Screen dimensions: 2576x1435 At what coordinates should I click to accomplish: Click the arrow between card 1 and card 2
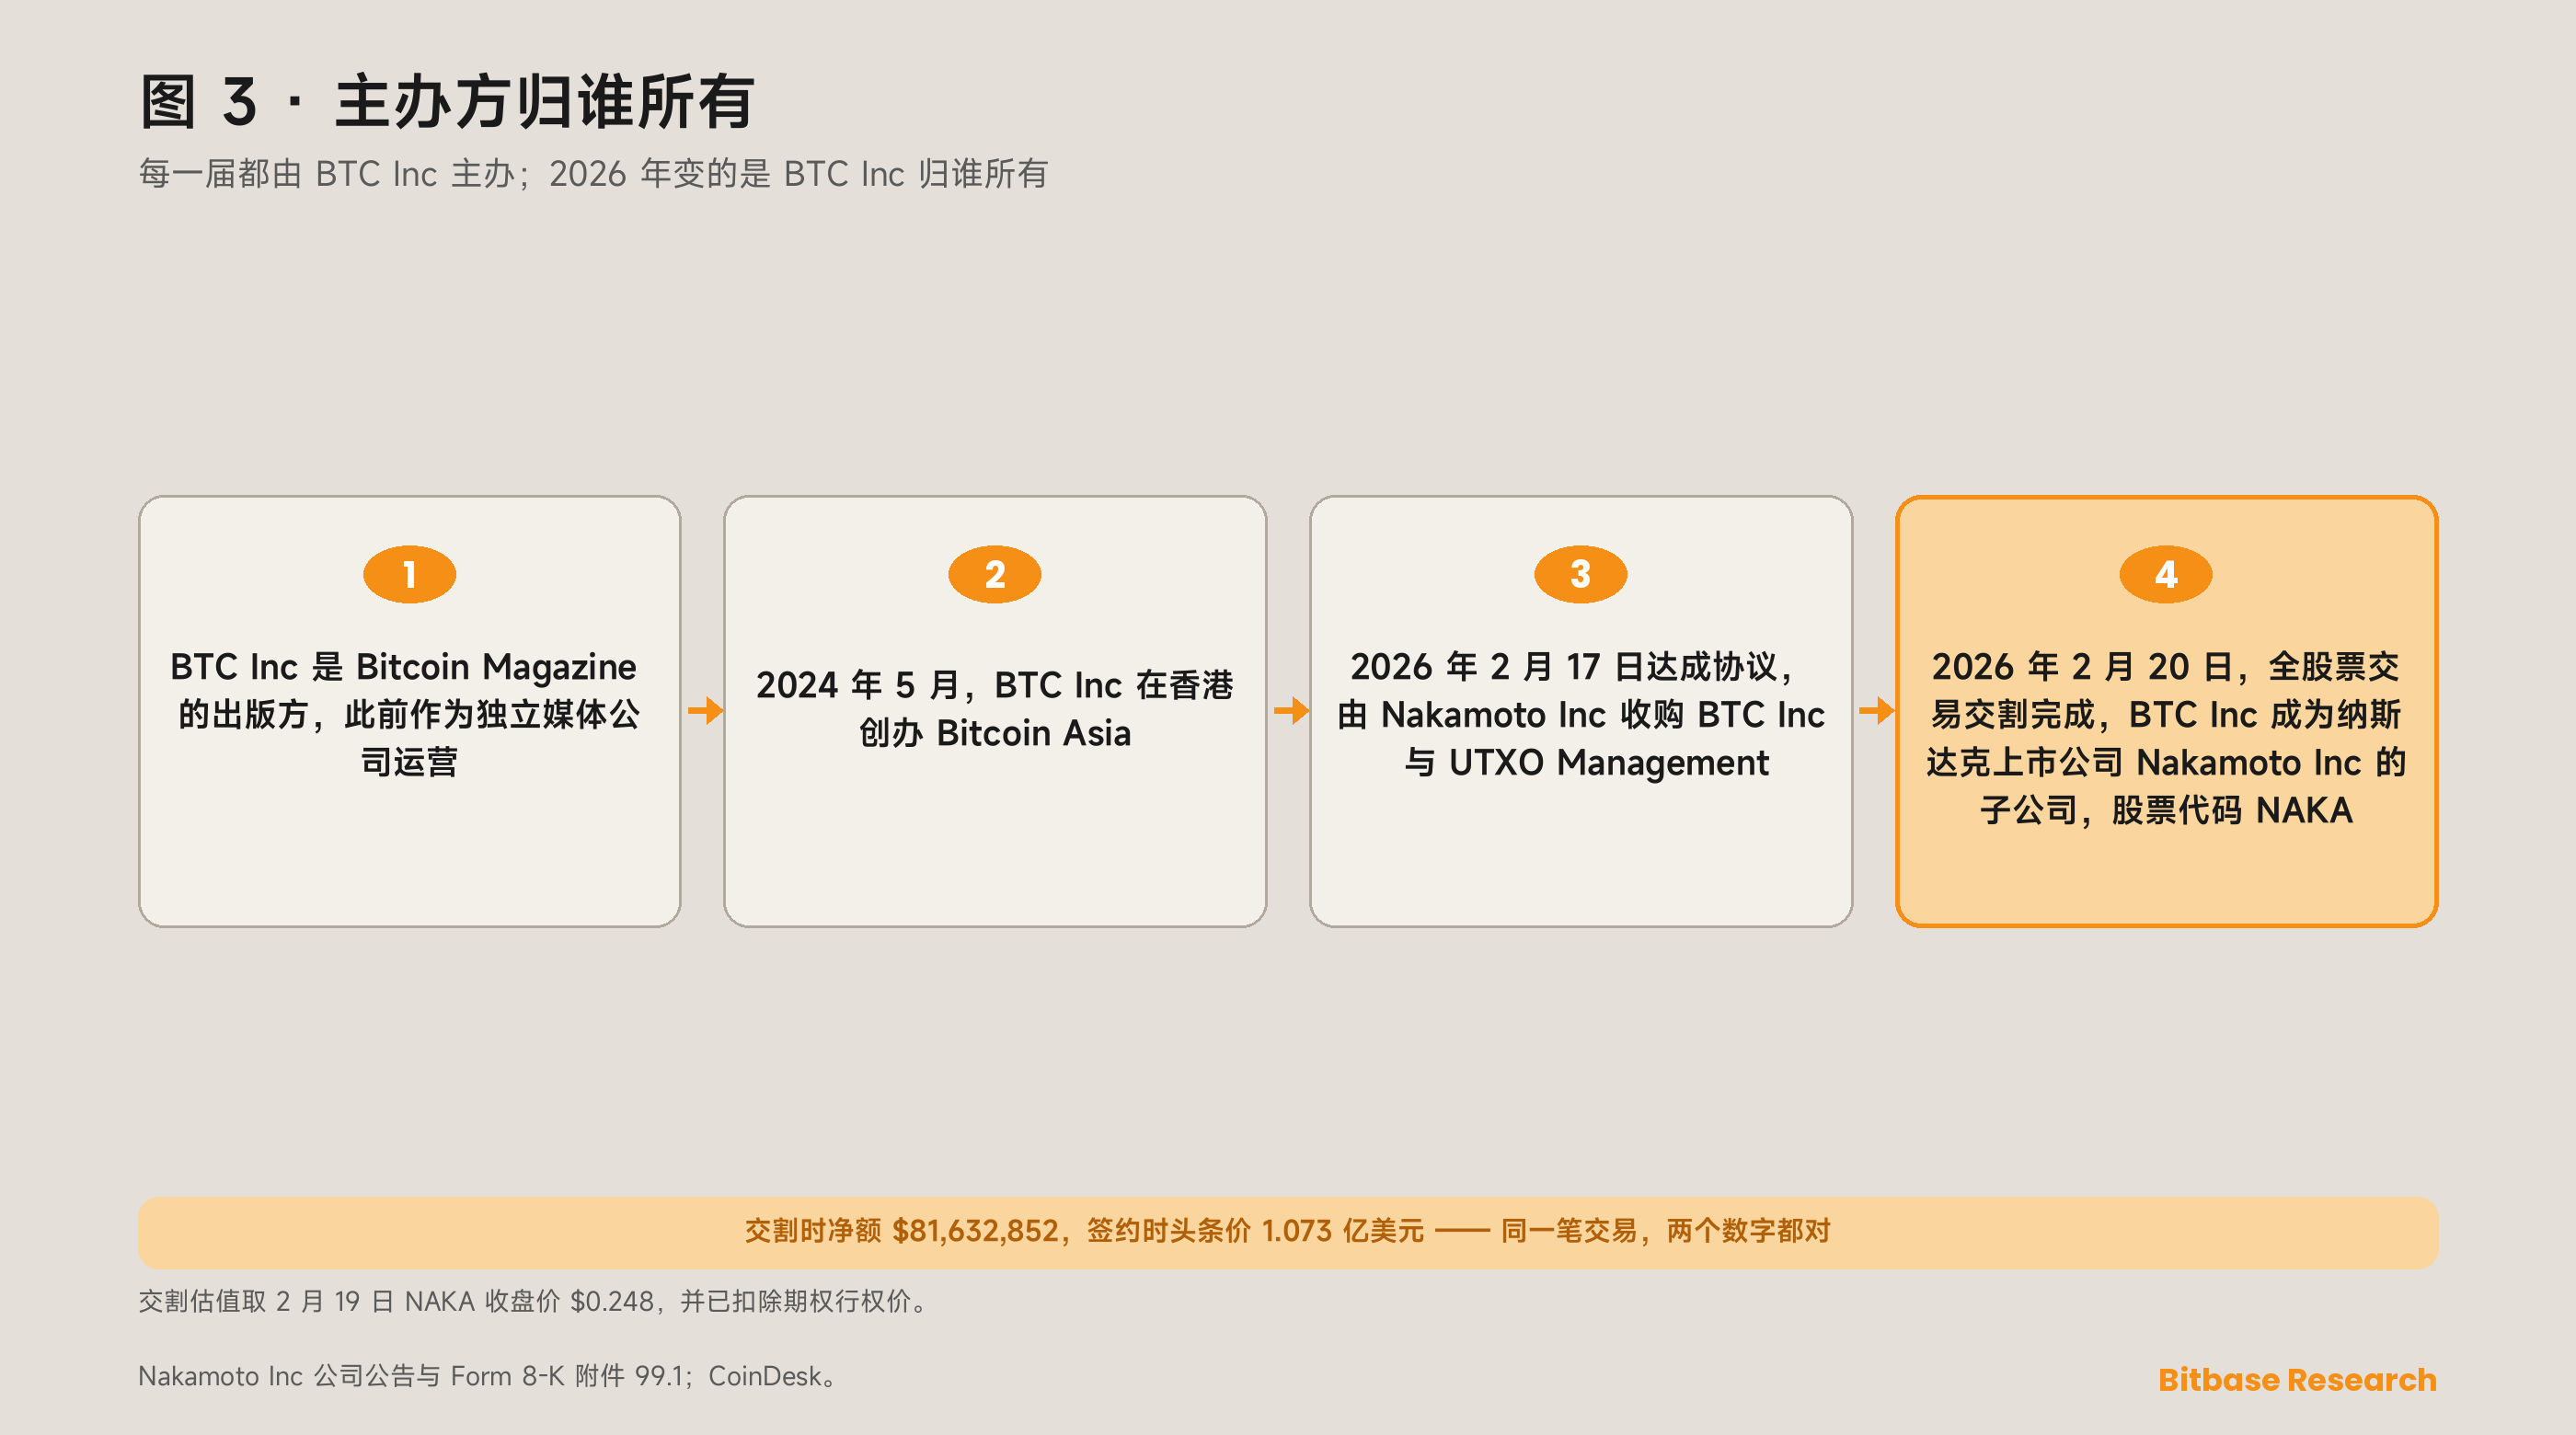point(705,711)
